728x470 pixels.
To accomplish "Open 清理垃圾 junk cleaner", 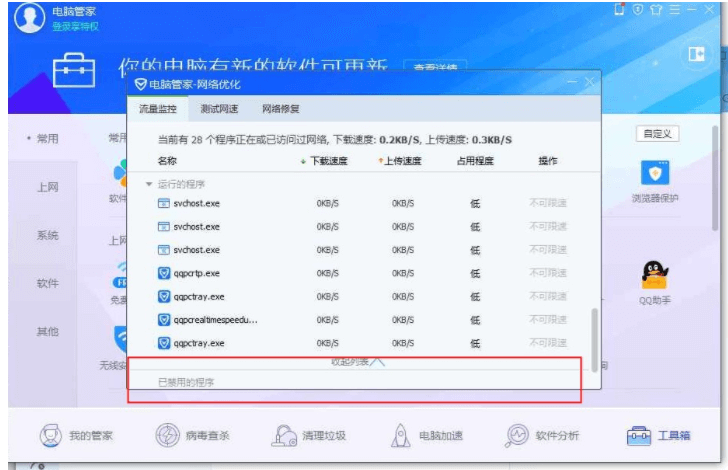I will [x=308, y=436].
